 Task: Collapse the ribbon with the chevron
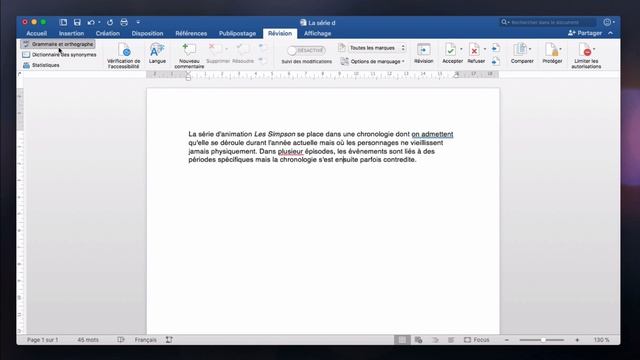click(611, 33)
